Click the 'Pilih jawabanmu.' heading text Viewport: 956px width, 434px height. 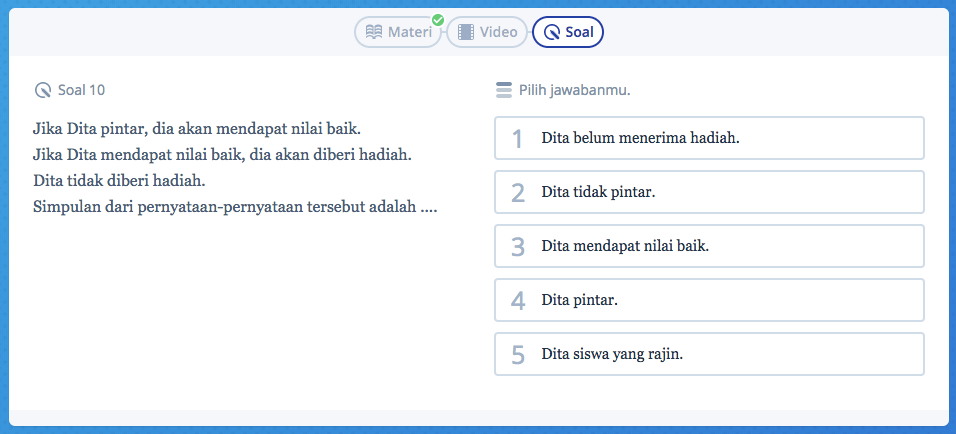(574, 90)
